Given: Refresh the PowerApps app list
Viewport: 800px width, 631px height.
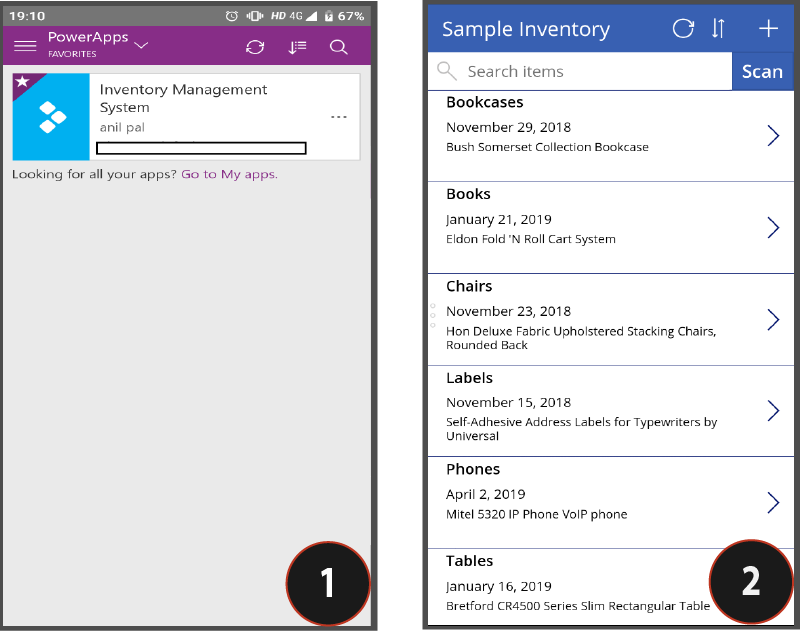Looking at the screenshot, I should tap(255, 47).
